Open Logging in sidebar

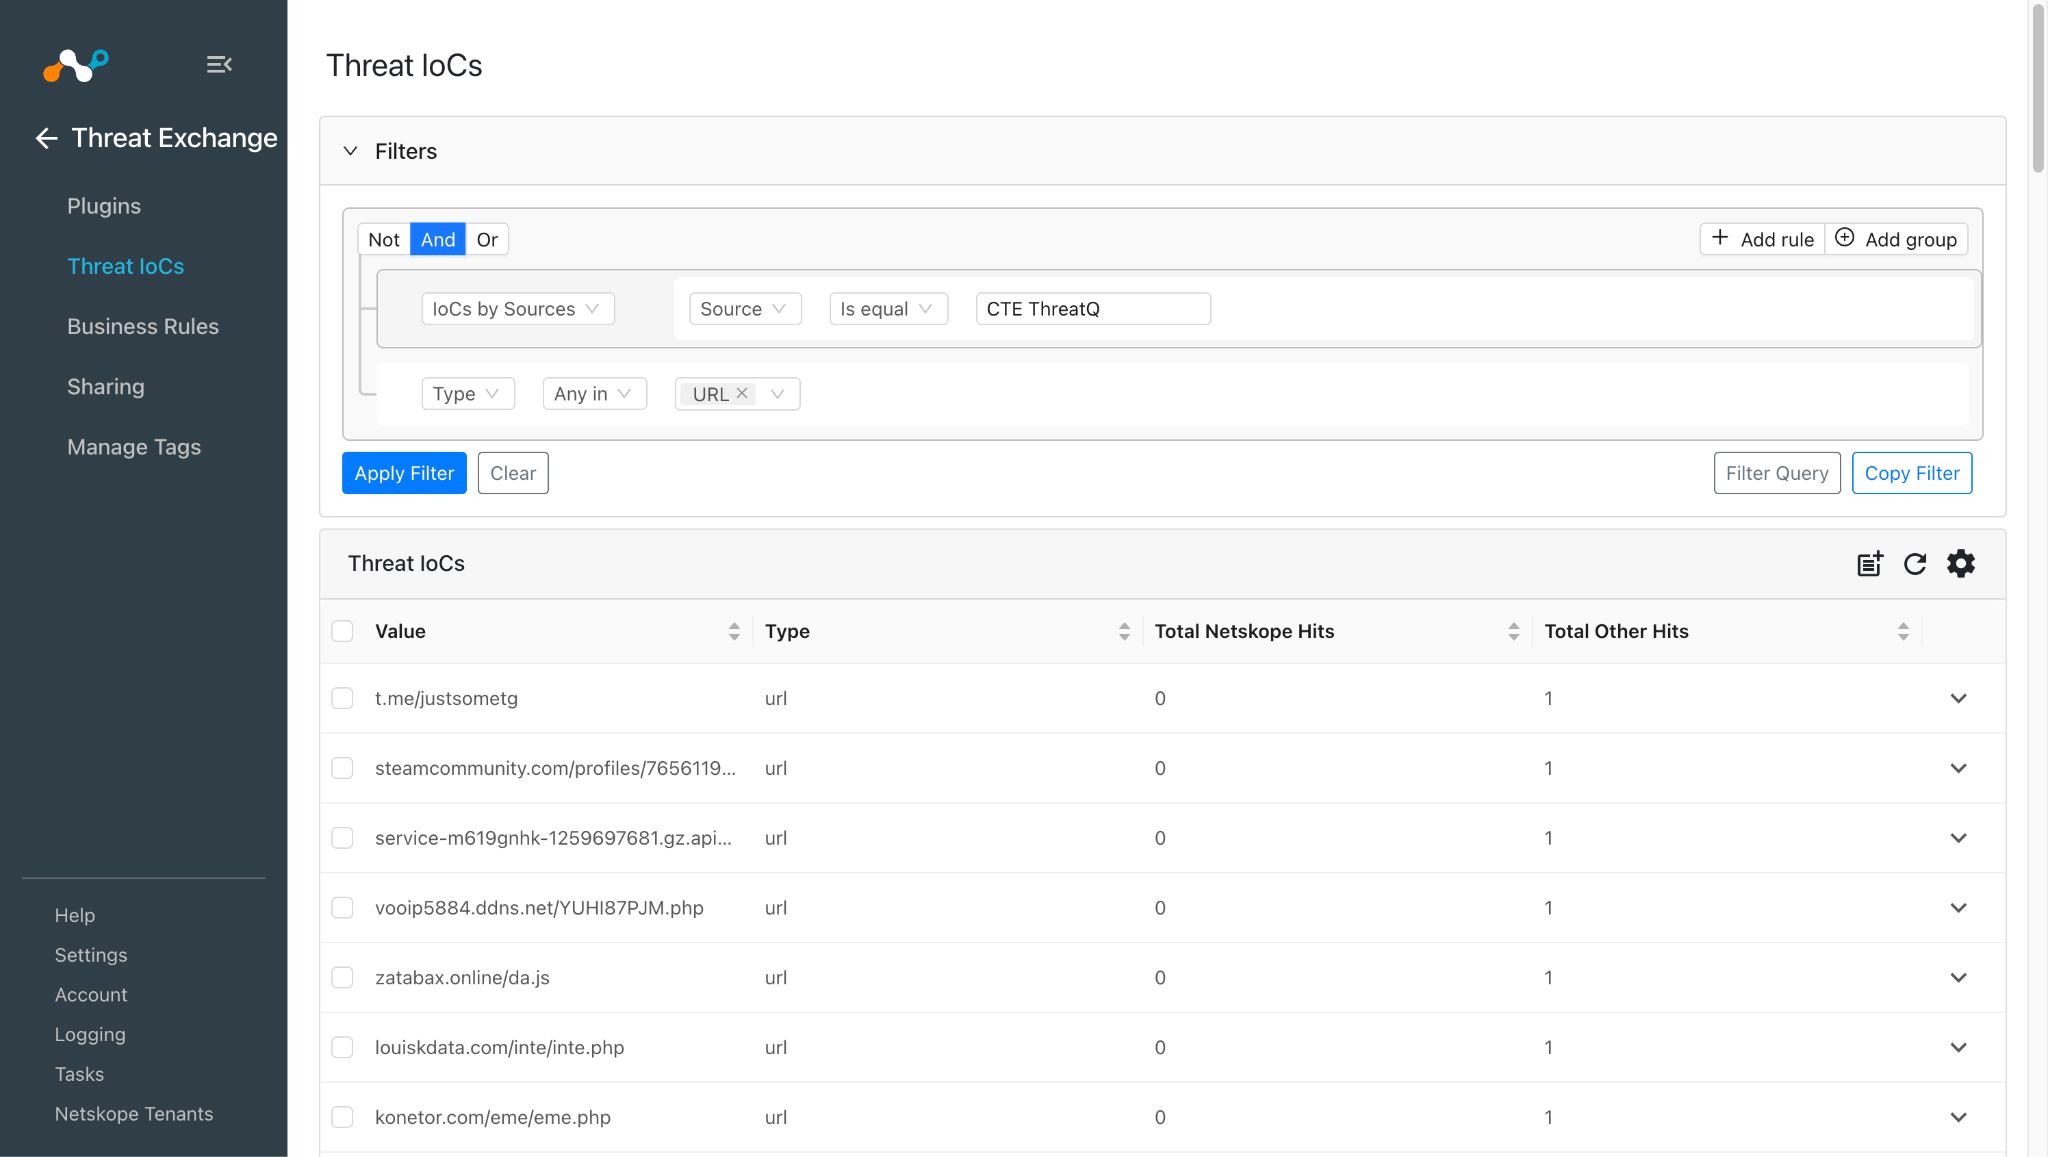(90, 1034)
